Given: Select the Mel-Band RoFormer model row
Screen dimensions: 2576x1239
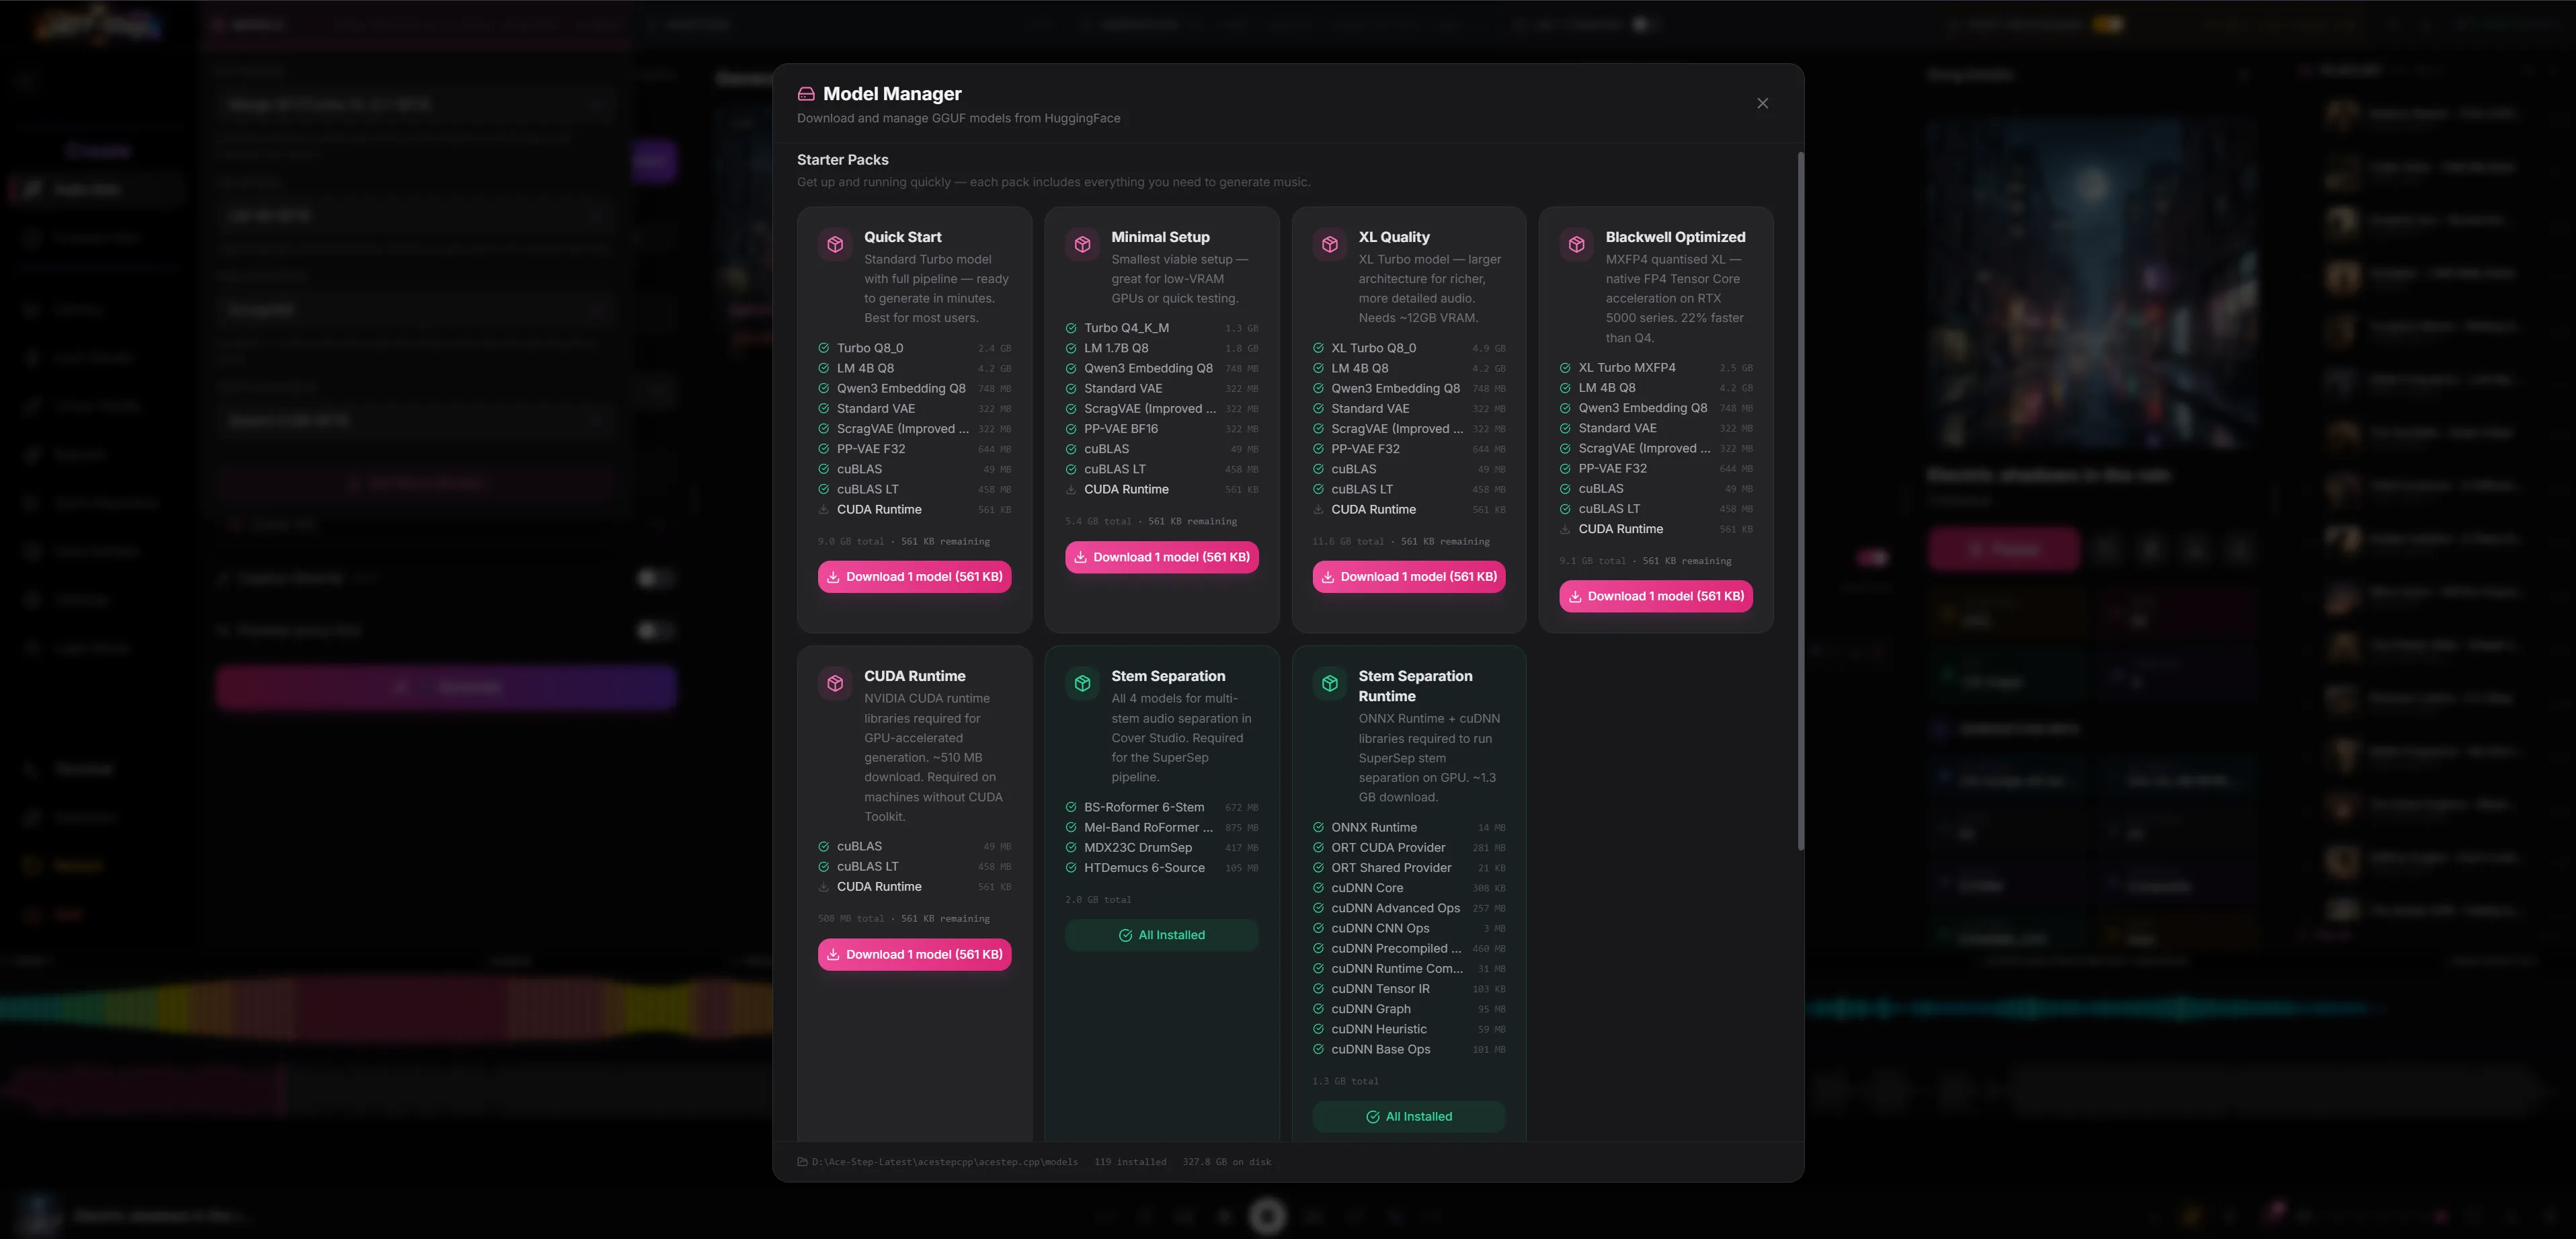Looking at the screenshot, I should coord(1161,828).
